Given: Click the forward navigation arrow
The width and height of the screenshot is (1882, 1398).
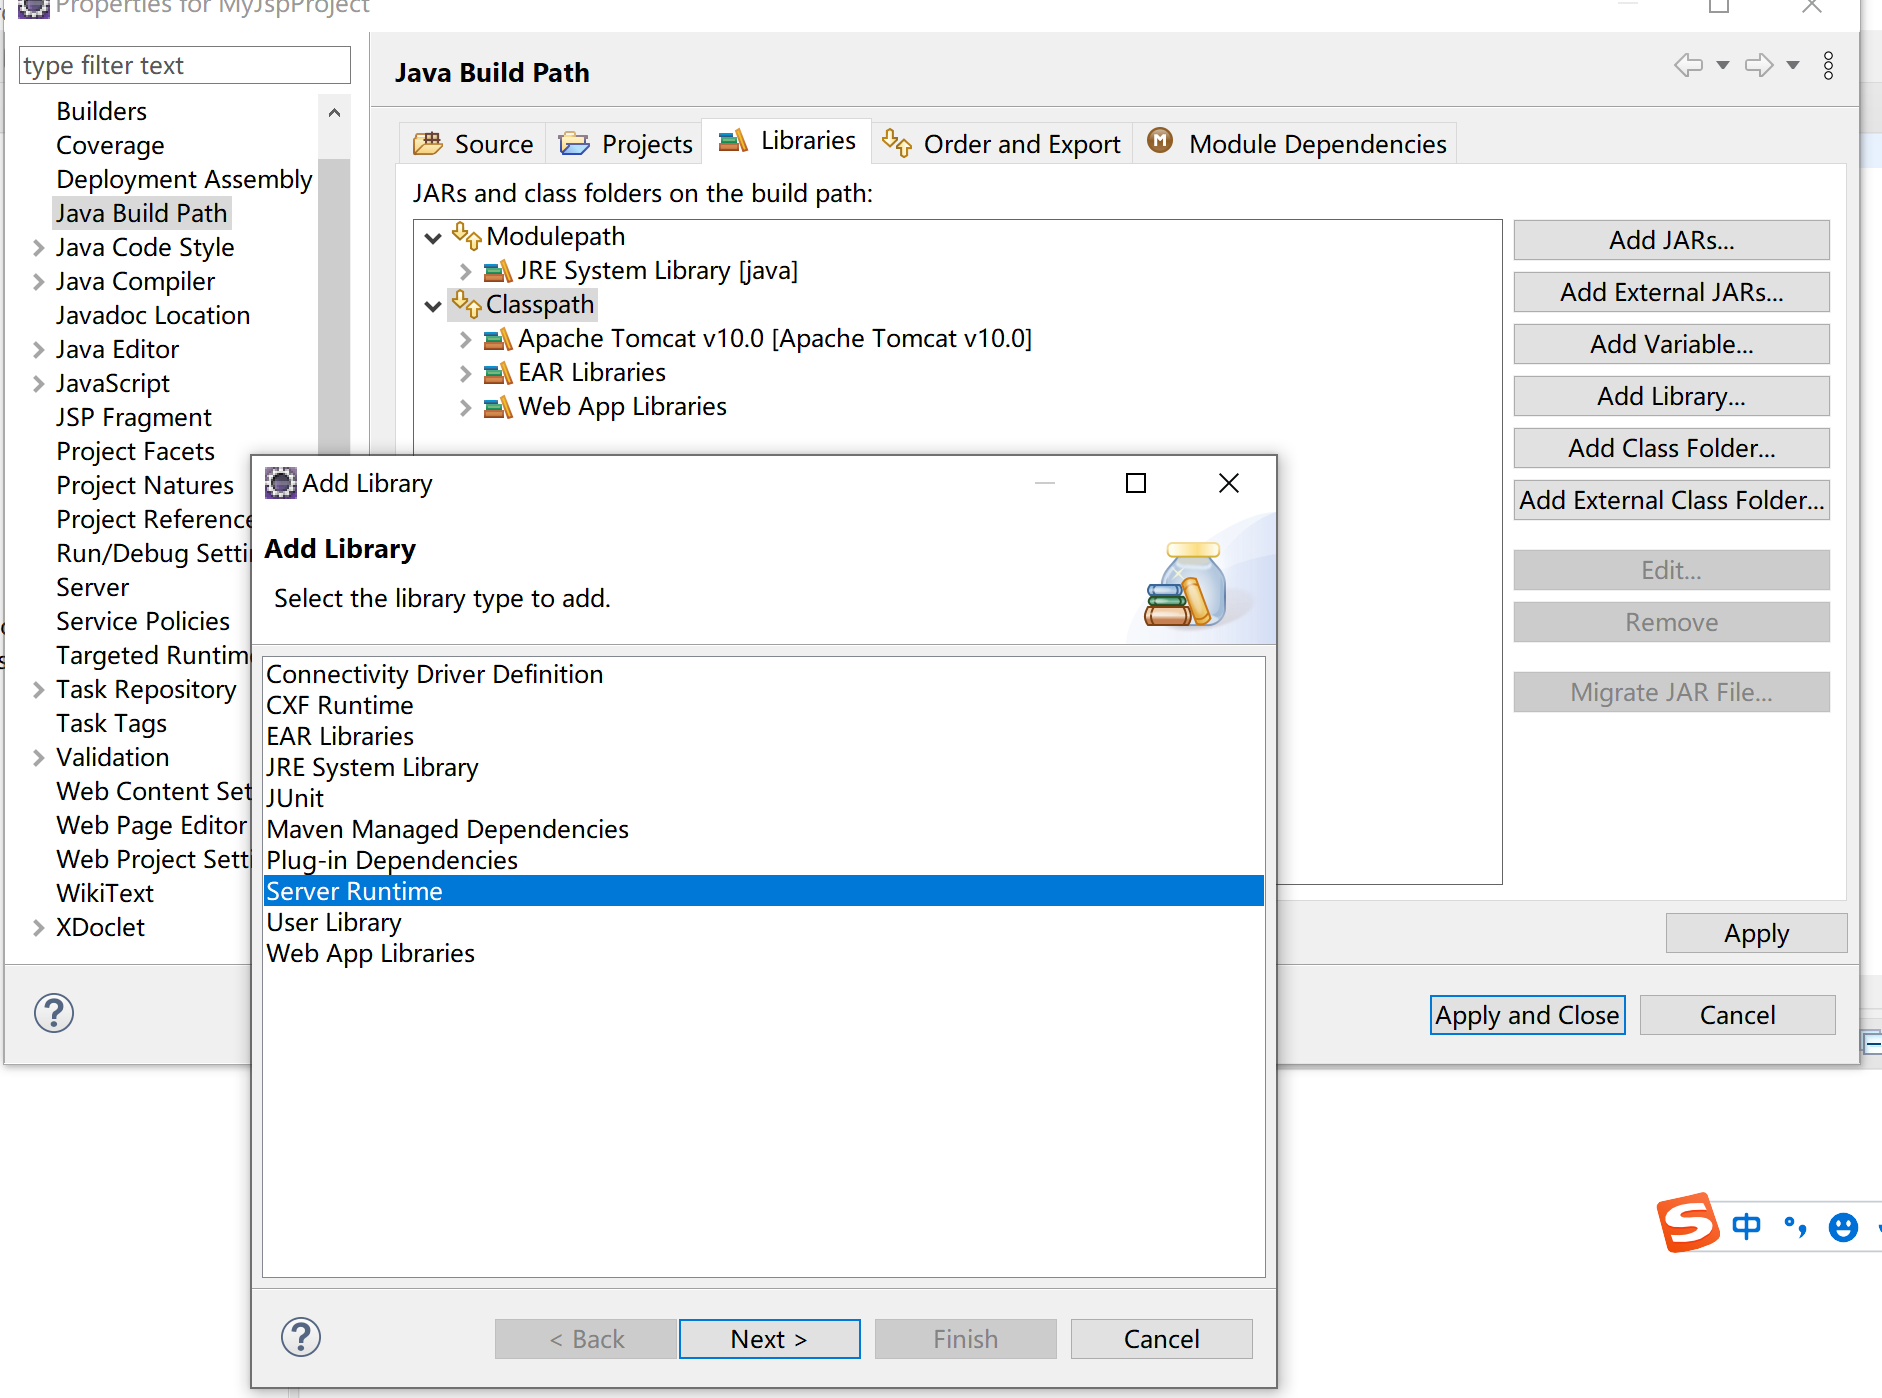Looking at the screenshot, I should (x=1759, y=64).
